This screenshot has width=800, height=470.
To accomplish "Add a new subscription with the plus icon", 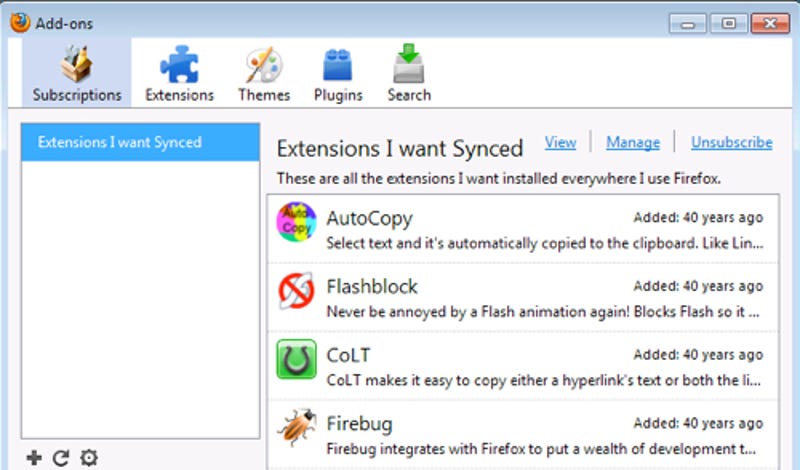I will pyautogui.click(x=34, y=458).
